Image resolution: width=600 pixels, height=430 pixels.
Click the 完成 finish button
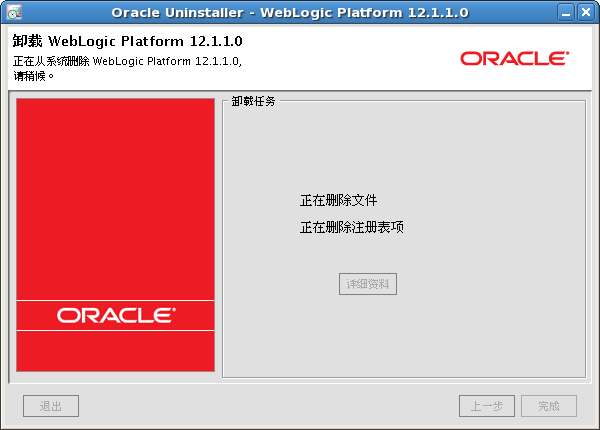(549, 406)
